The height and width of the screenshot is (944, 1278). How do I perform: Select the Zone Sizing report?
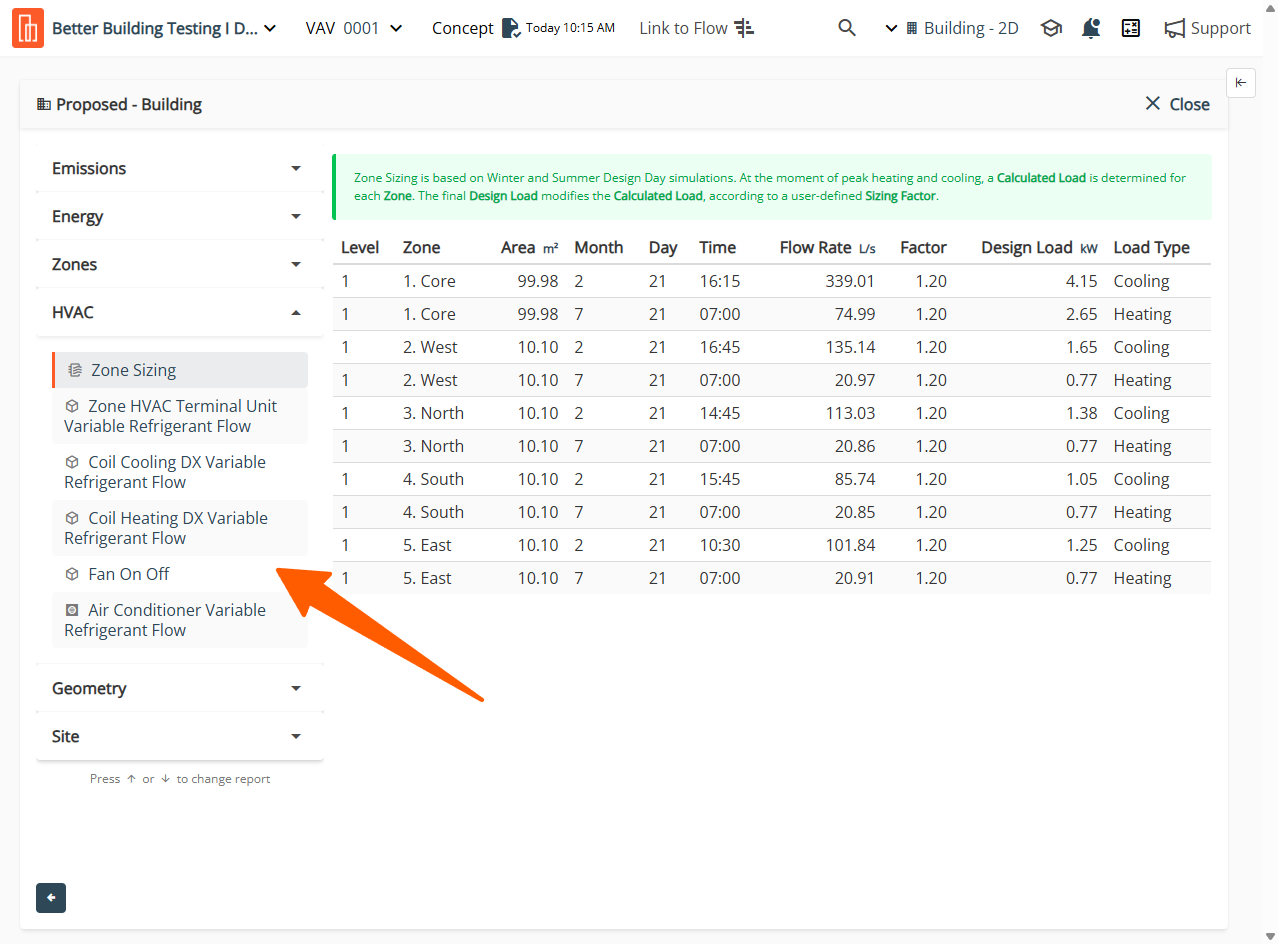(133, 370)
